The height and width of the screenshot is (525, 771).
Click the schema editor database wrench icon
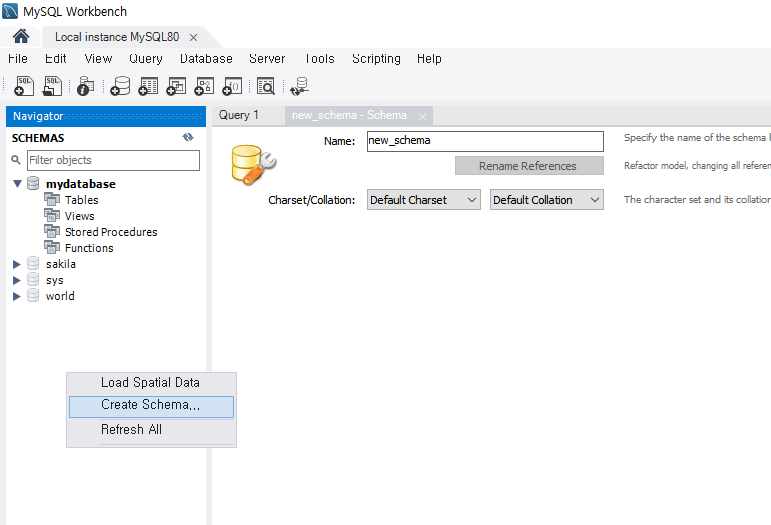click(x=253, y=165)
